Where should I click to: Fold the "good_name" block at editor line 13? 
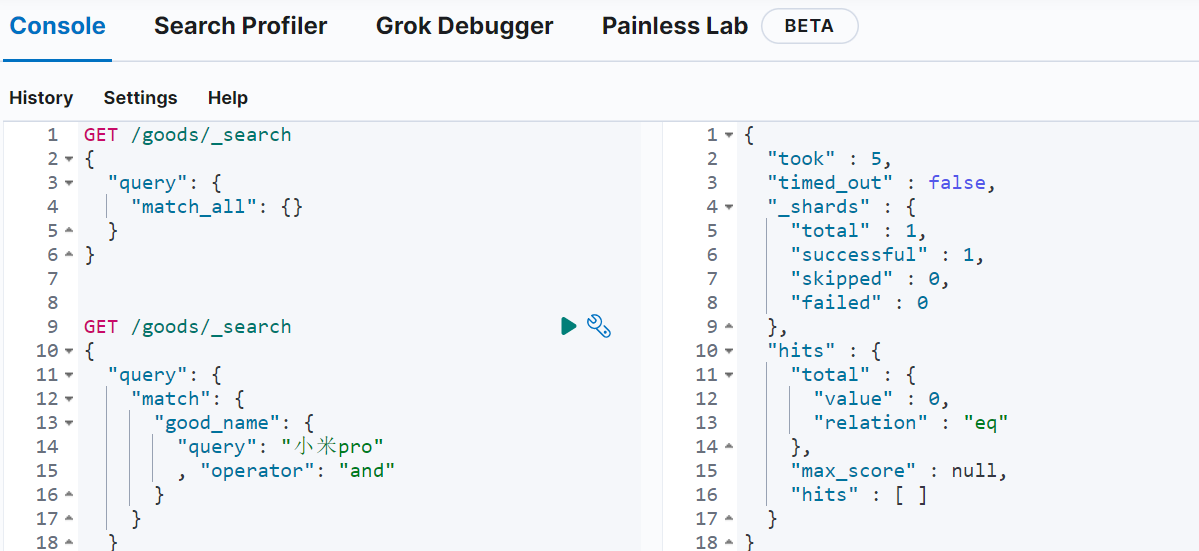68,423
